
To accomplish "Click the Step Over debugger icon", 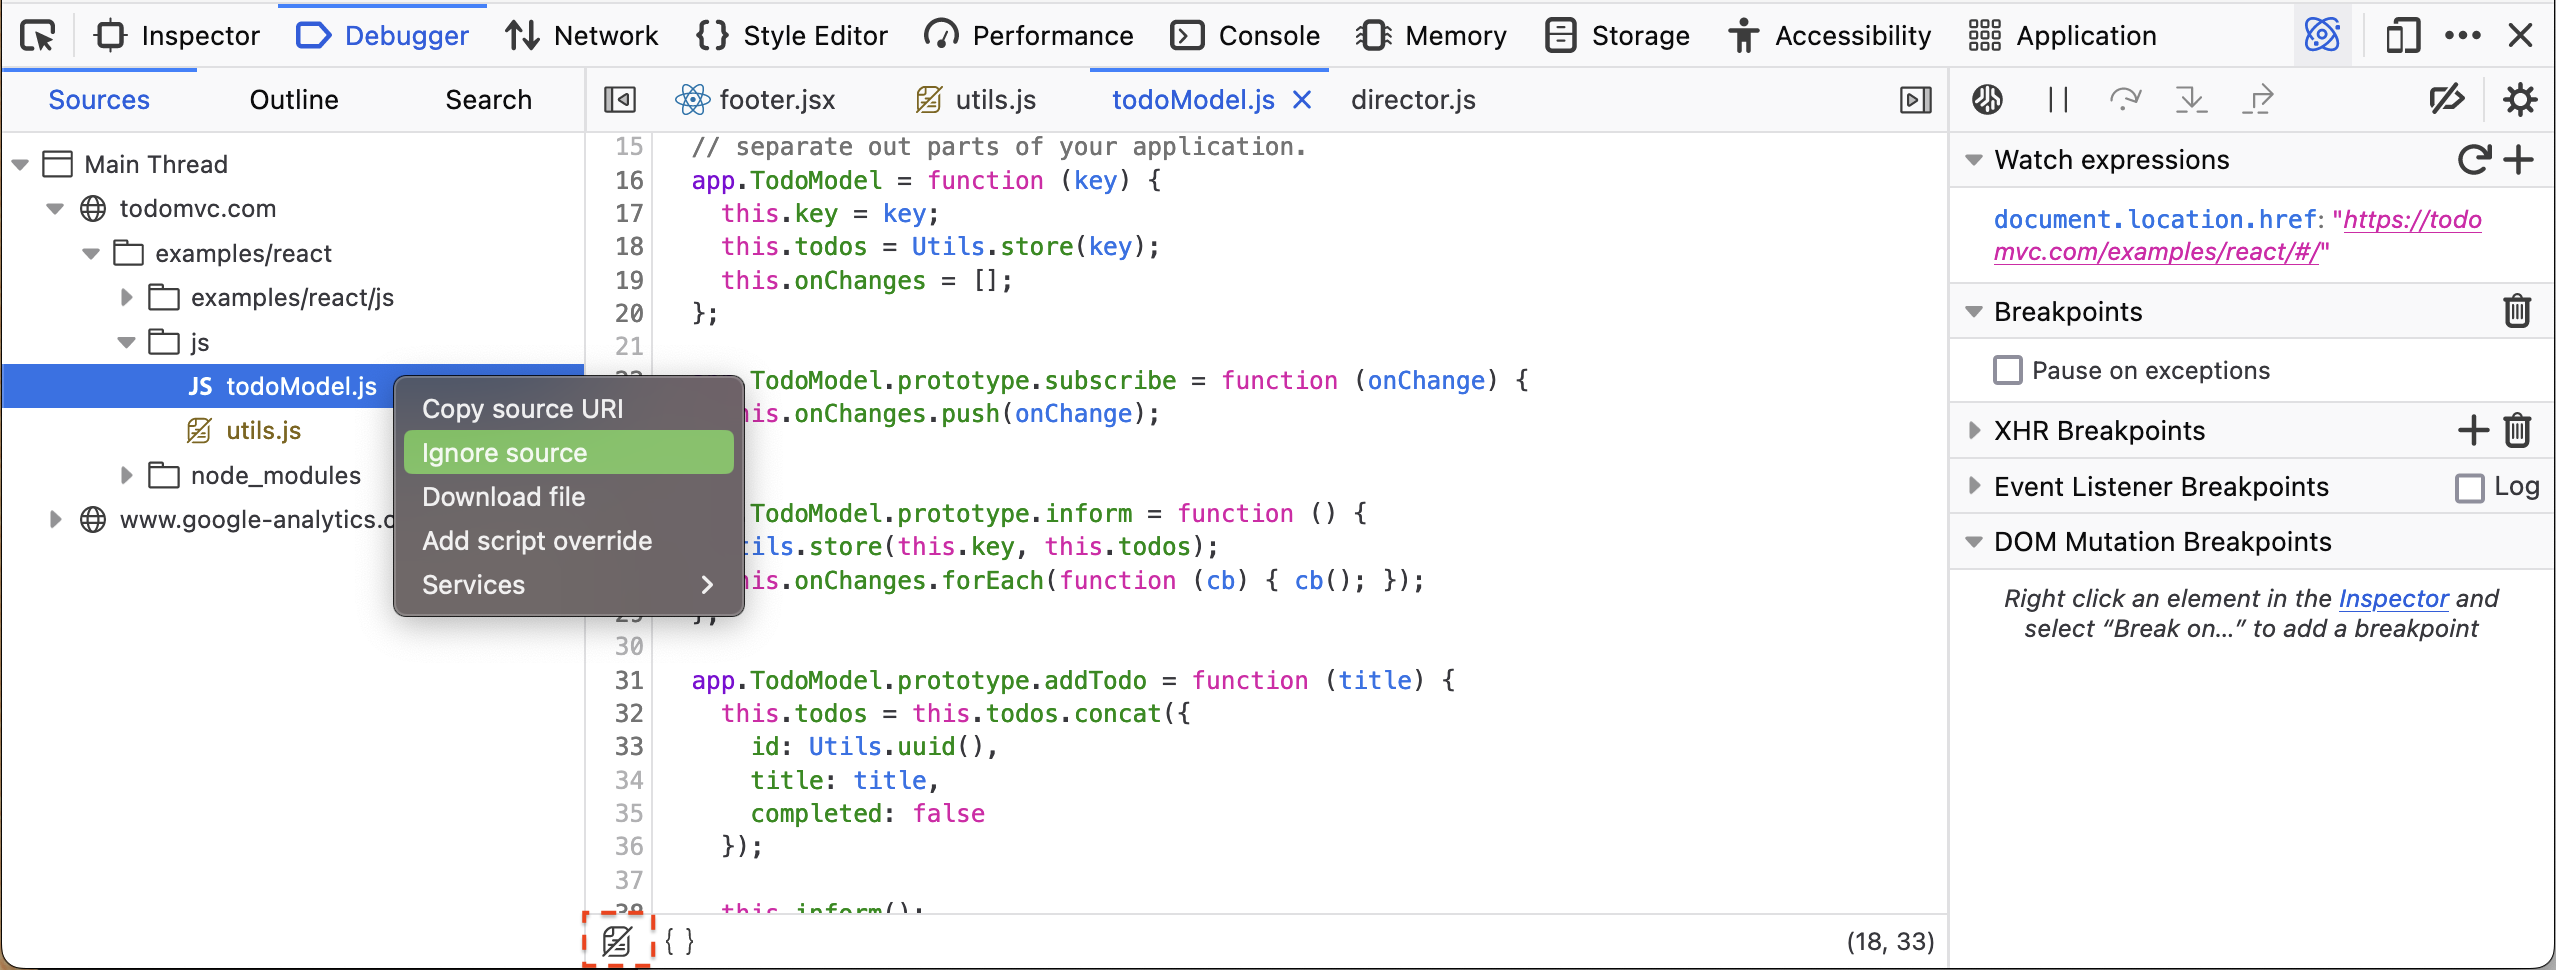I will coord(2124,99).
